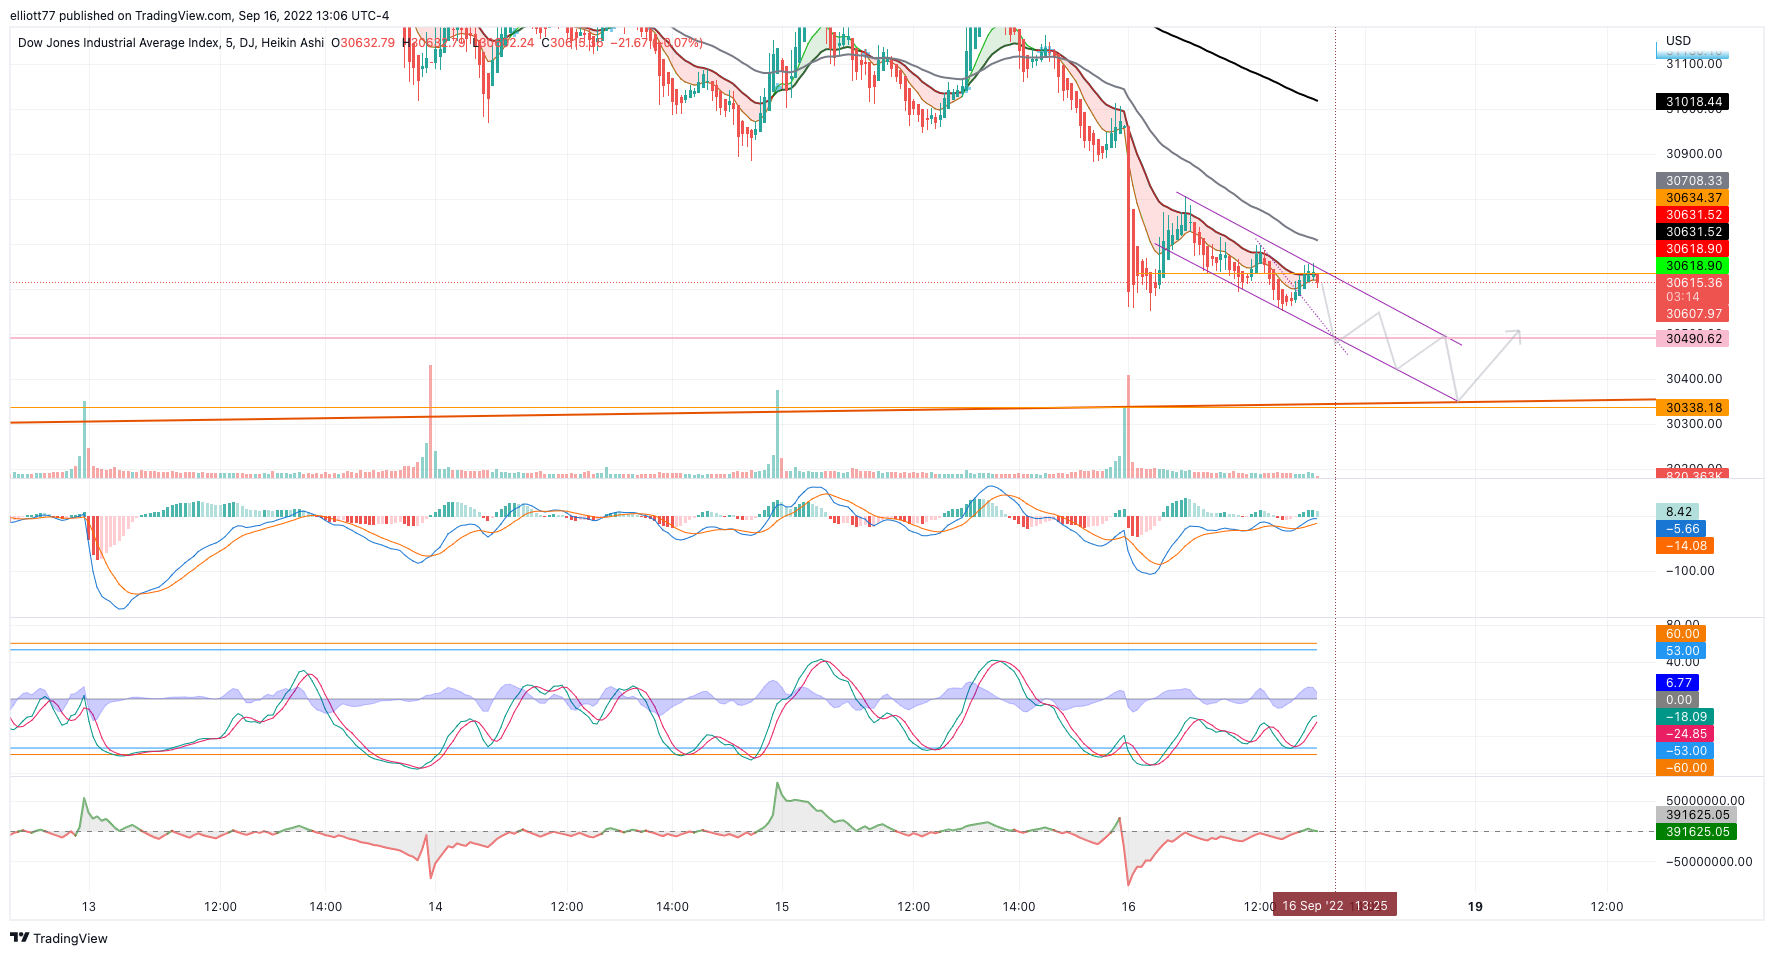Select the -50000000.00 volume axis label
The image size is (1774, 955).
click(1709, 862)
